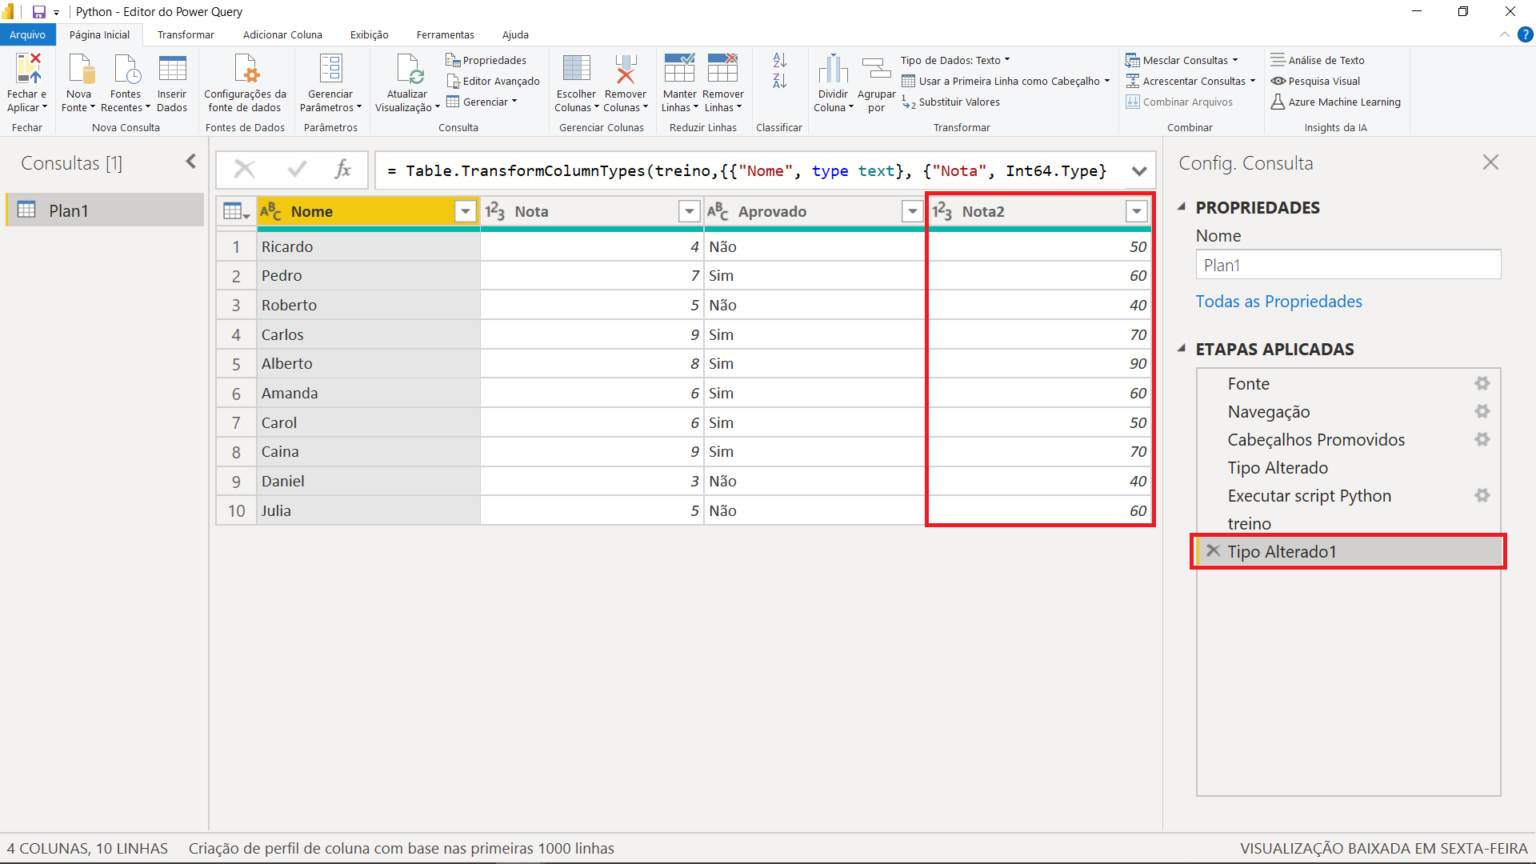Open Fontes Recentes list
Screen dimensions: 1536x864
(x=126, y=84)
